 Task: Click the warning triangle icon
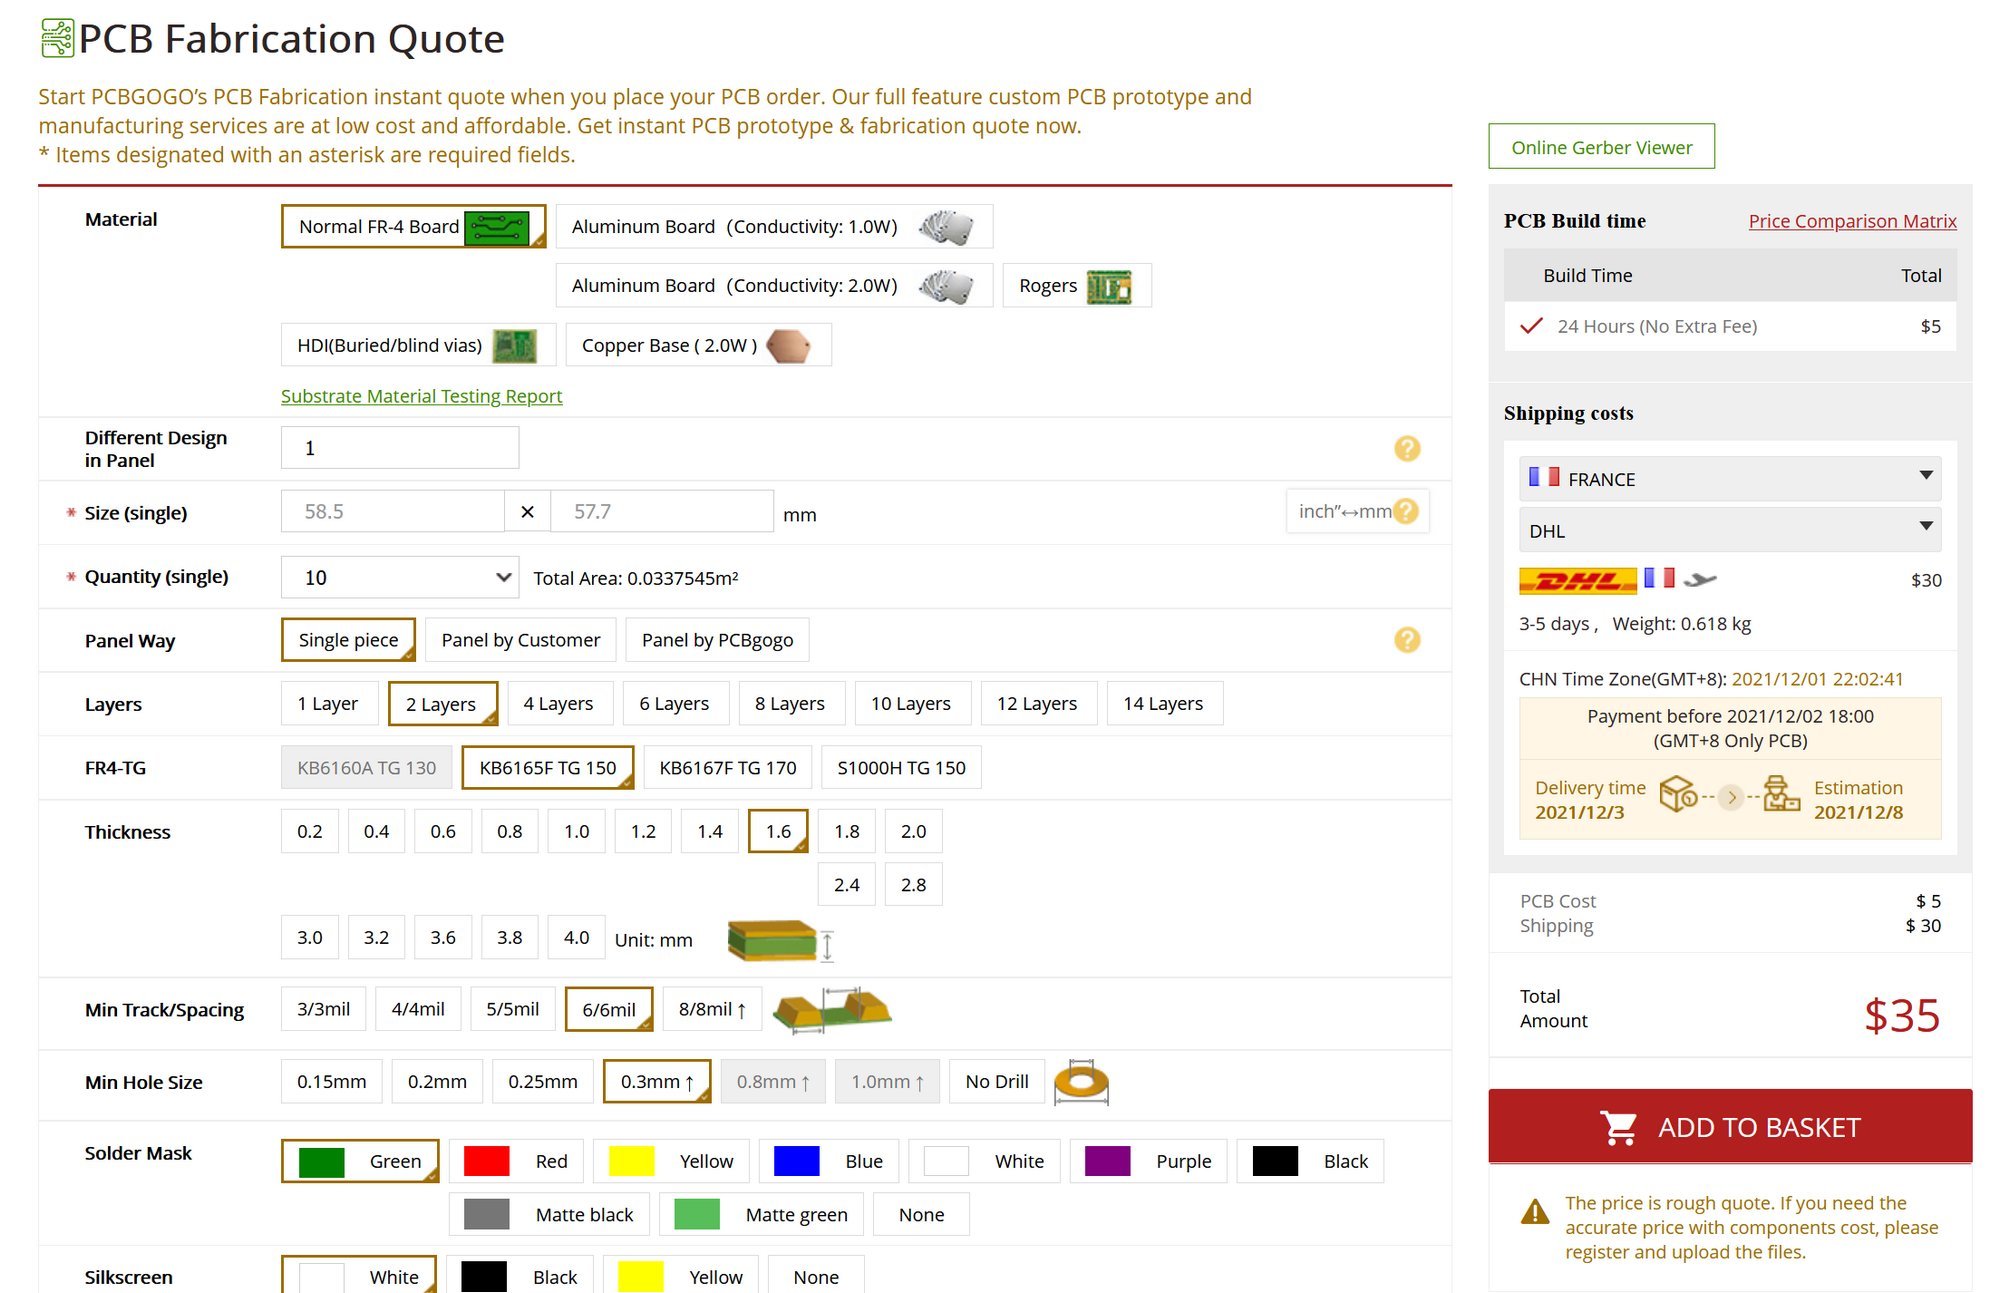[1535, 1212]
